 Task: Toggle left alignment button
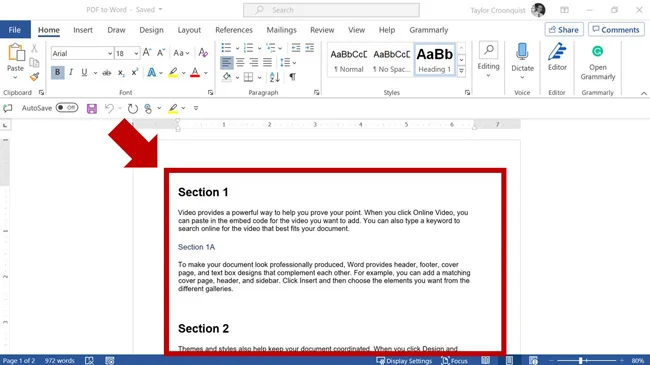[227, 63]
